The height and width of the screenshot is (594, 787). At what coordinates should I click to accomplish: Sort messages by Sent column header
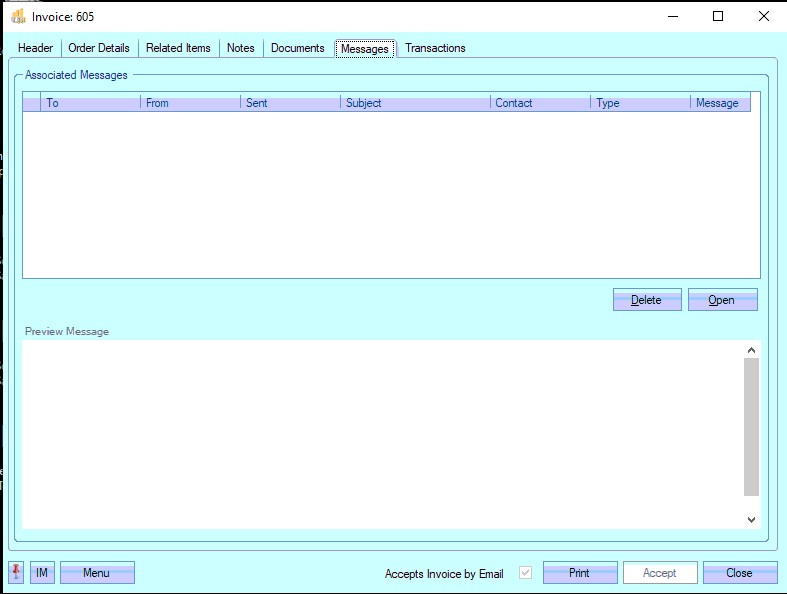coord(290,103)
